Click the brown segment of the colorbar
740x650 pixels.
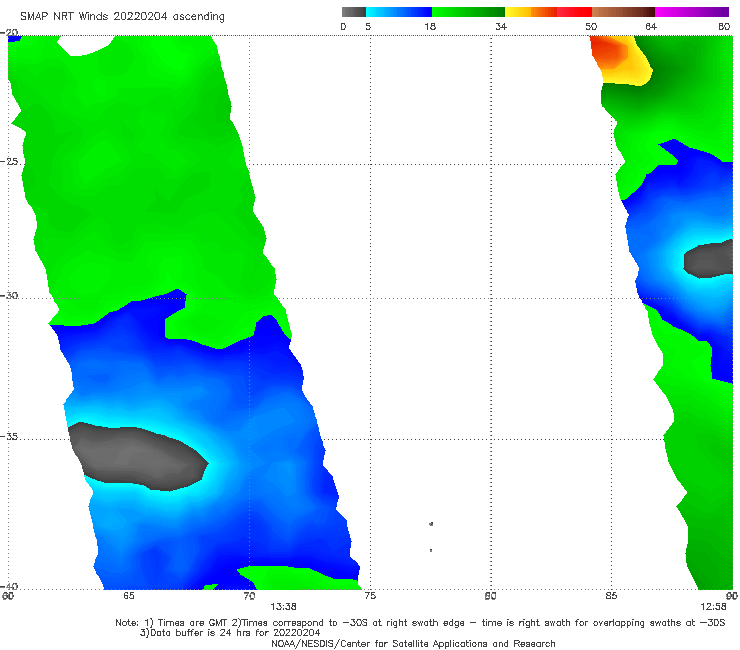623,12
